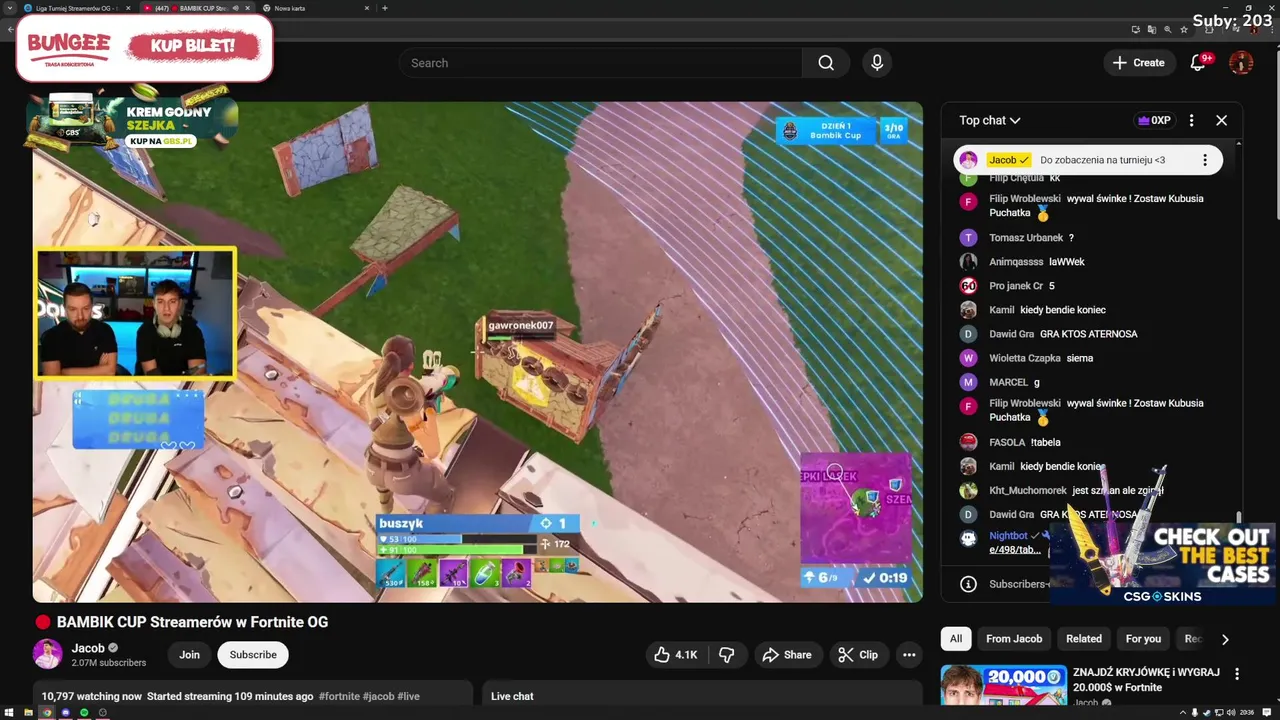1280x720 pixels.
Task: Focus the YouTube Search field
Action: point(600,63)
